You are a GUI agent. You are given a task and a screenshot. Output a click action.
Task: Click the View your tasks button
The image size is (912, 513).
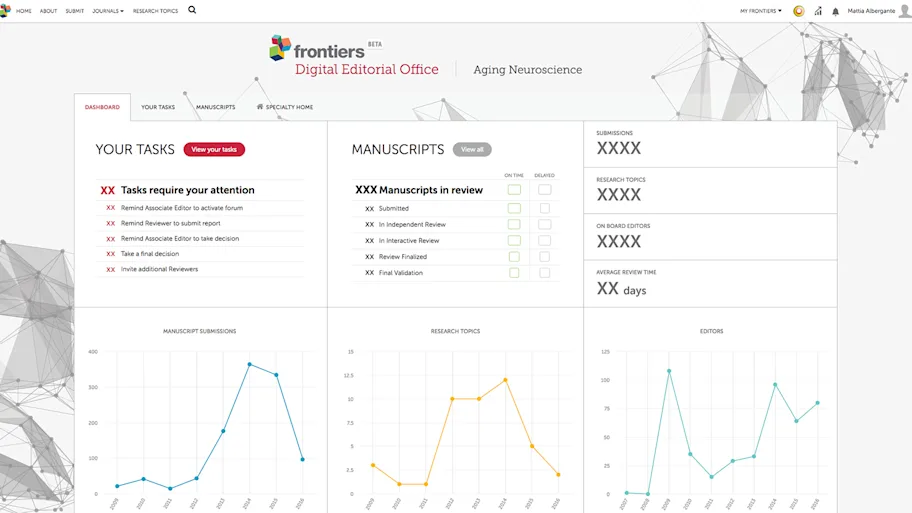coord(214,149)
